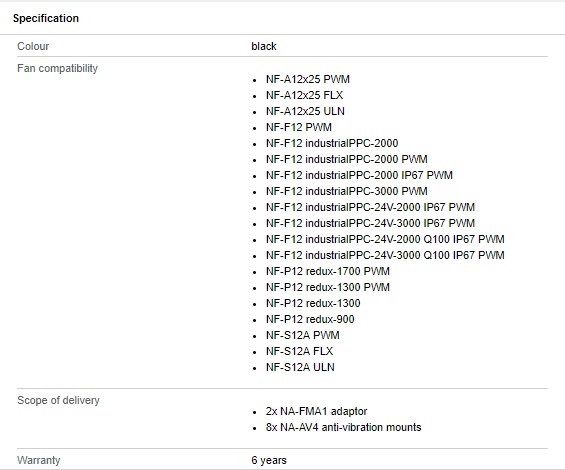Click NF-F12 industrialPPC-3000 PWM item
This screenshot has width=565, height=470.
[x=347, y=191]
